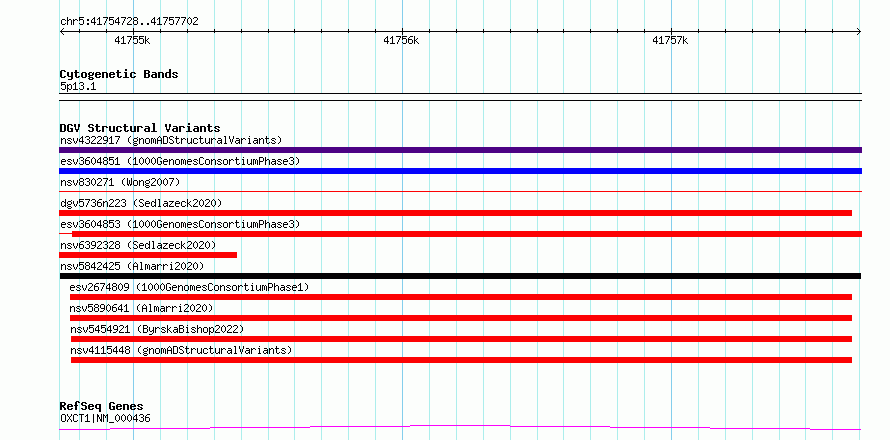Click the chr5:41754728..41757702 coordinates text

[129, 22]
